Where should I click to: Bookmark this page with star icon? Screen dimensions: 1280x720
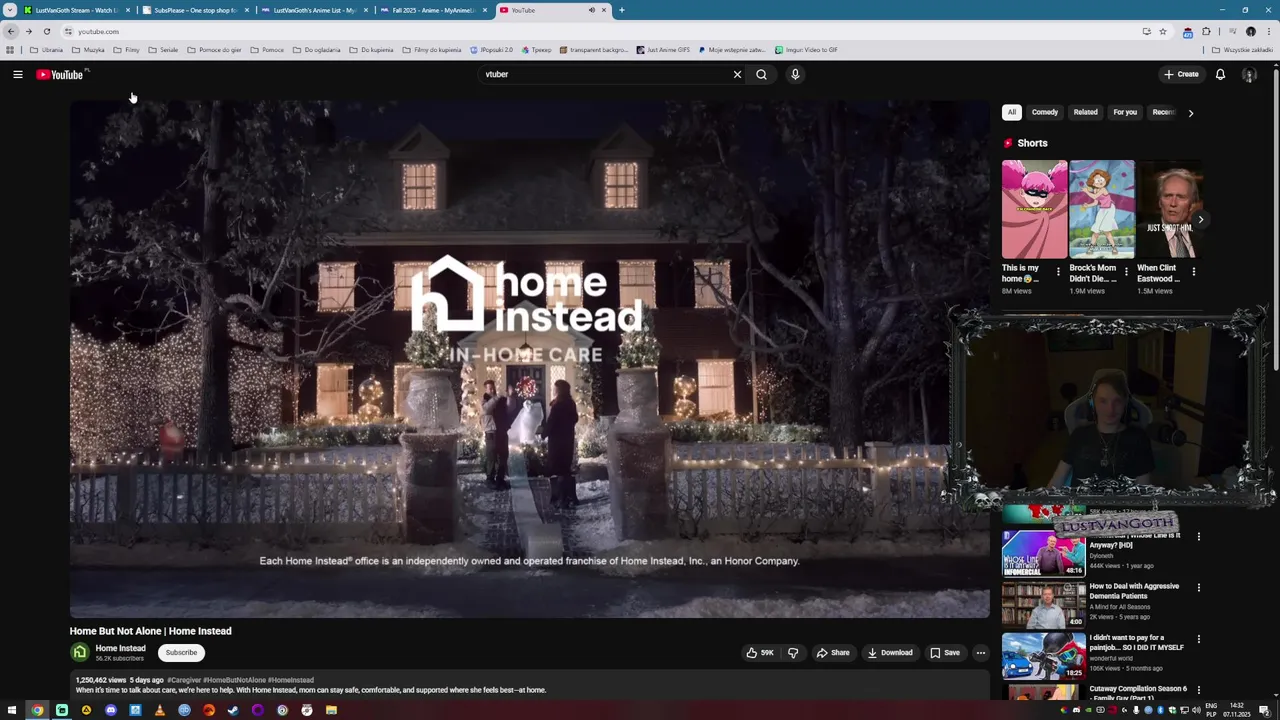1163,31
